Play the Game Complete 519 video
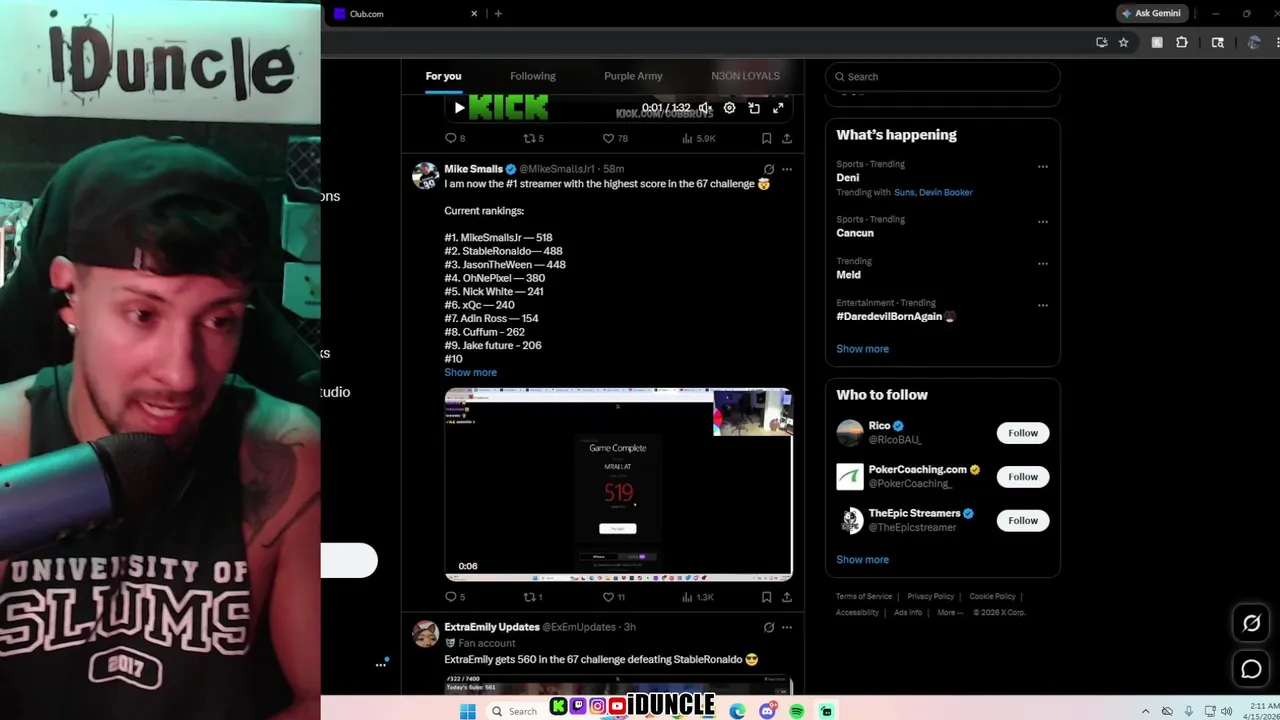Viewport: 1280px width, 720px height. [618, 484]
